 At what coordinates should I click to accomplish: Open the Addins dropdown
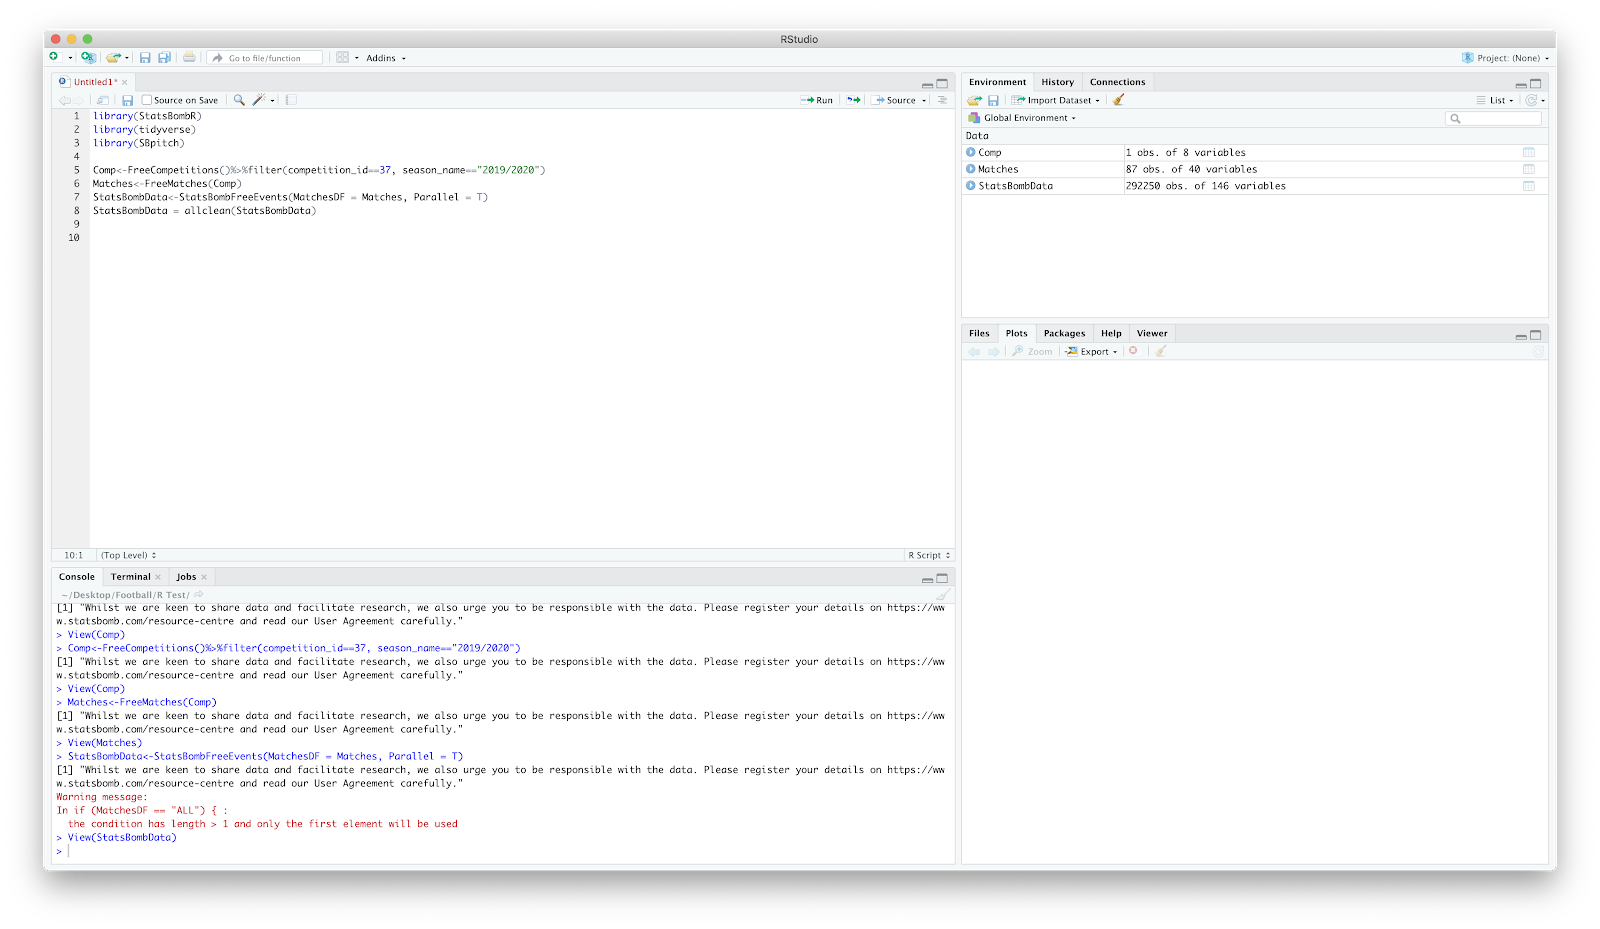point(386,58)
